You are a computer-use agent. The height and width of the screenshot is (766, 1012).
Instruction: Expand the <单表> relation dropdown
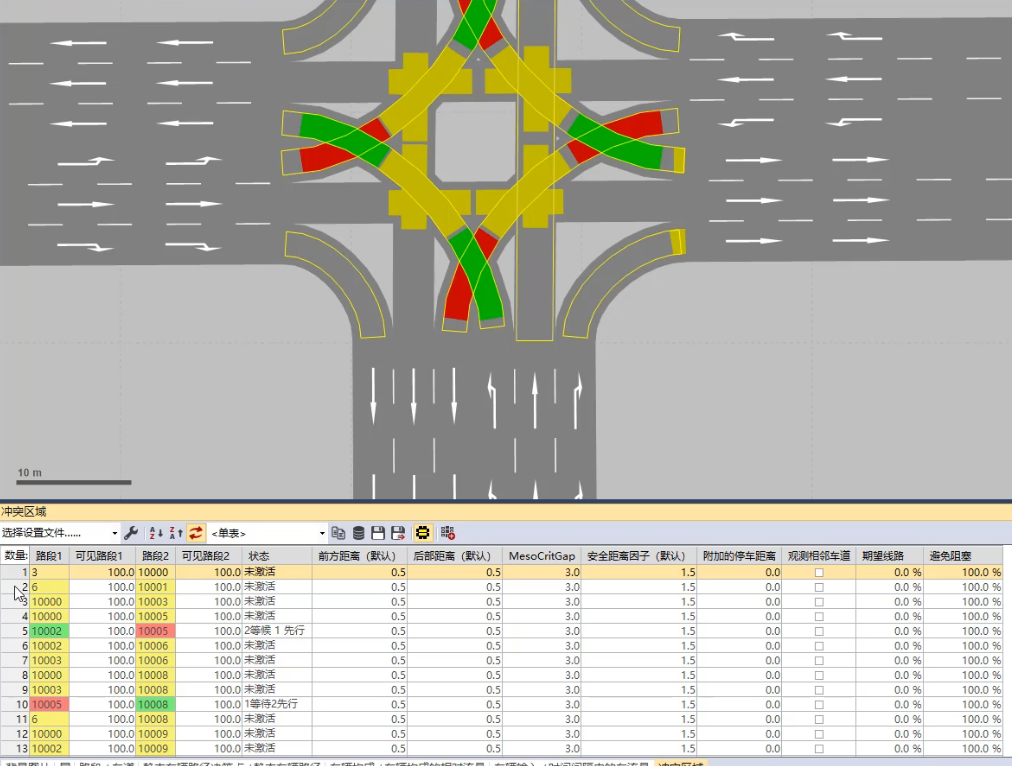point(268,533)
